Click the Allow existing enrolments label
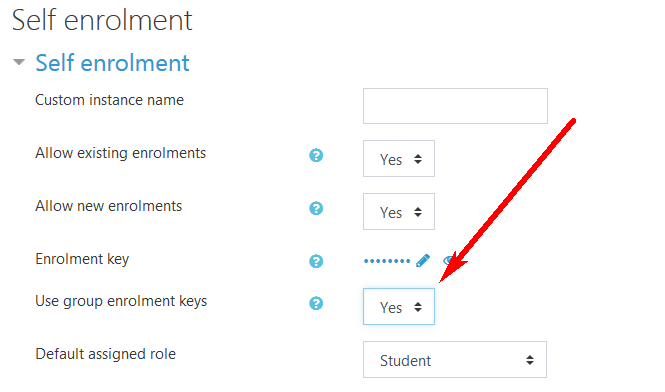 tap(120, 153)
